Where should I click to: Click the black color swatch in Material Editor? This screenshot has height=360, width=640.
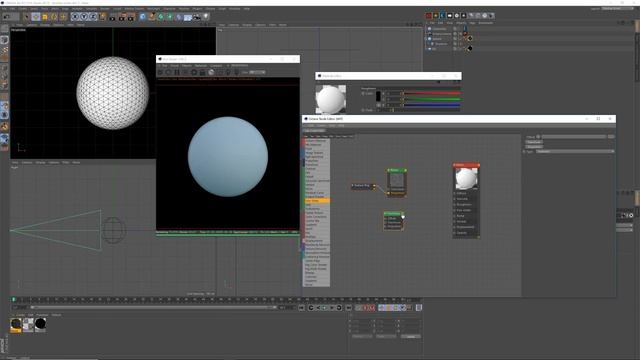tap(378, 96)
